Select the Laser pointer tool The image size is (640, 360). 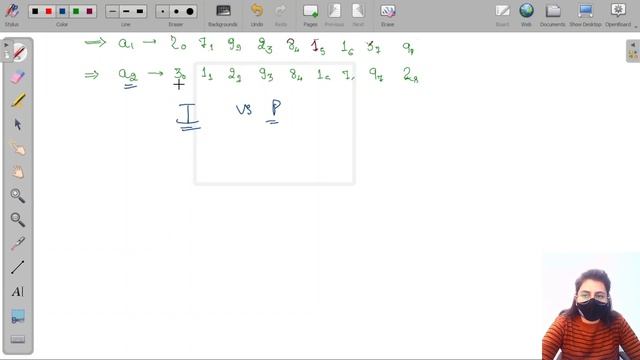18,243
